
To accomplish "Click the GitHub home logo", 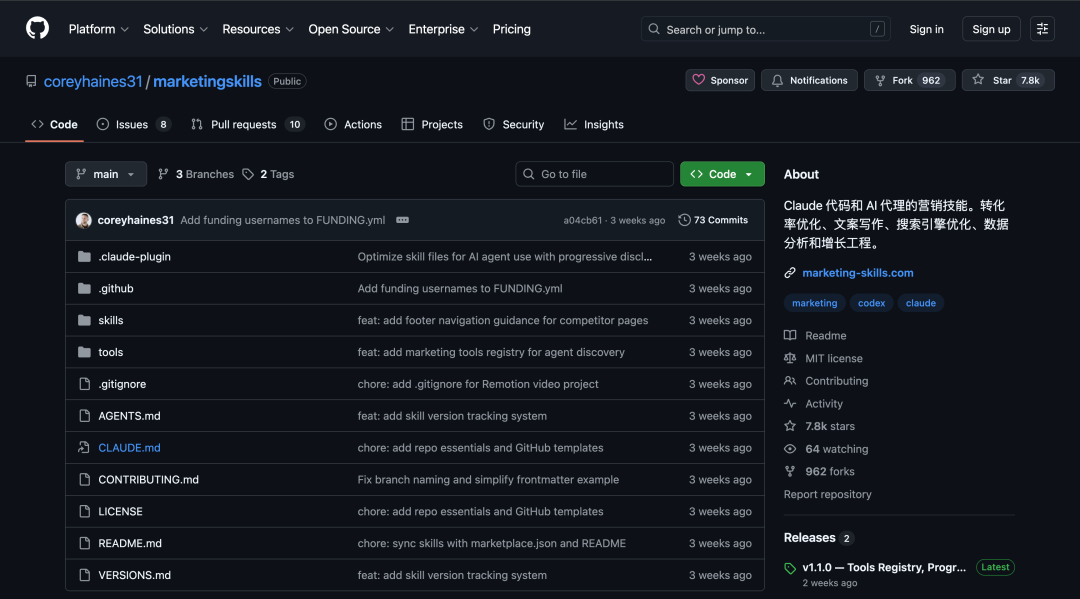I will (x=37, y=28).
